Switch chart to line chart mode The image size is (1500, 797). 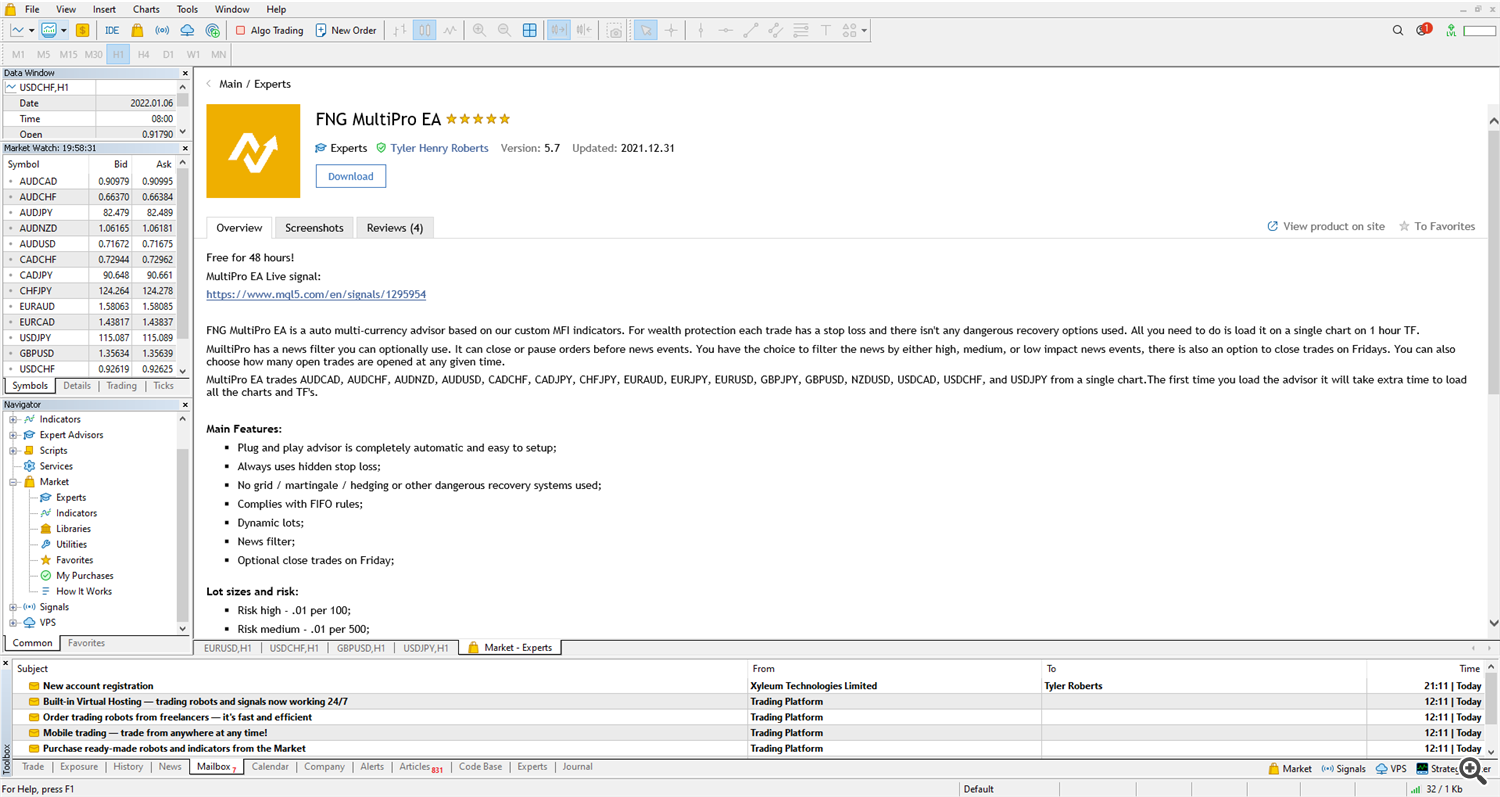click(x=450, y=30)
